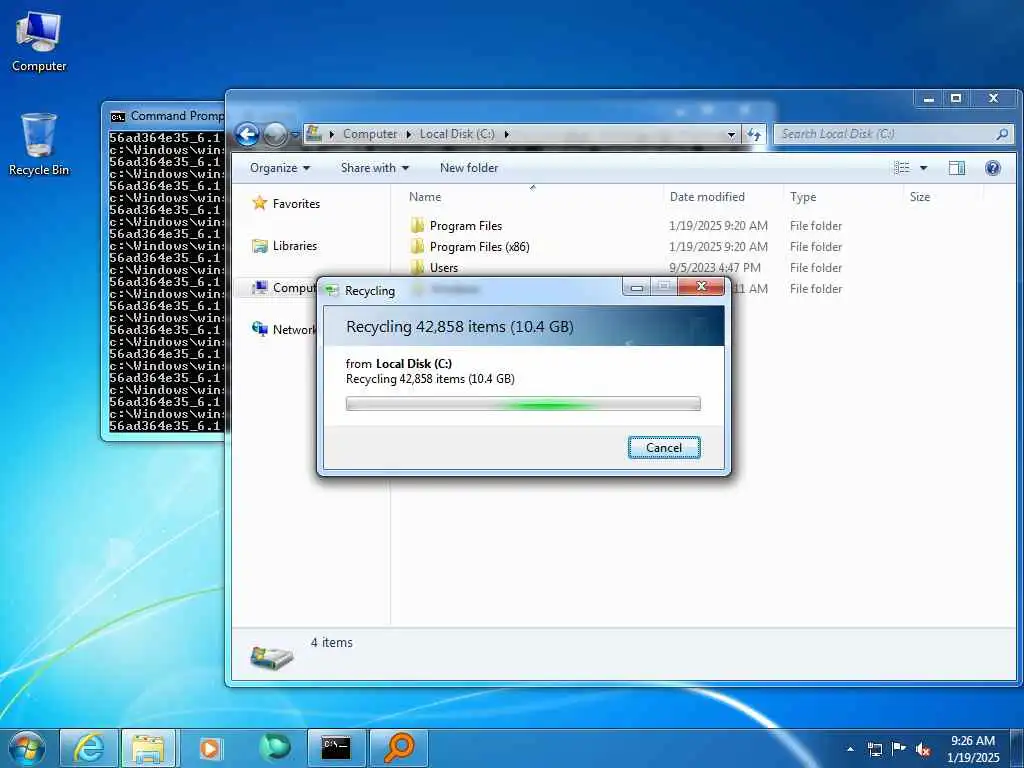This screenshot has height=768, width=1024.
Task: Click the Program Files folder icon
Action: [x=417, y=225]
